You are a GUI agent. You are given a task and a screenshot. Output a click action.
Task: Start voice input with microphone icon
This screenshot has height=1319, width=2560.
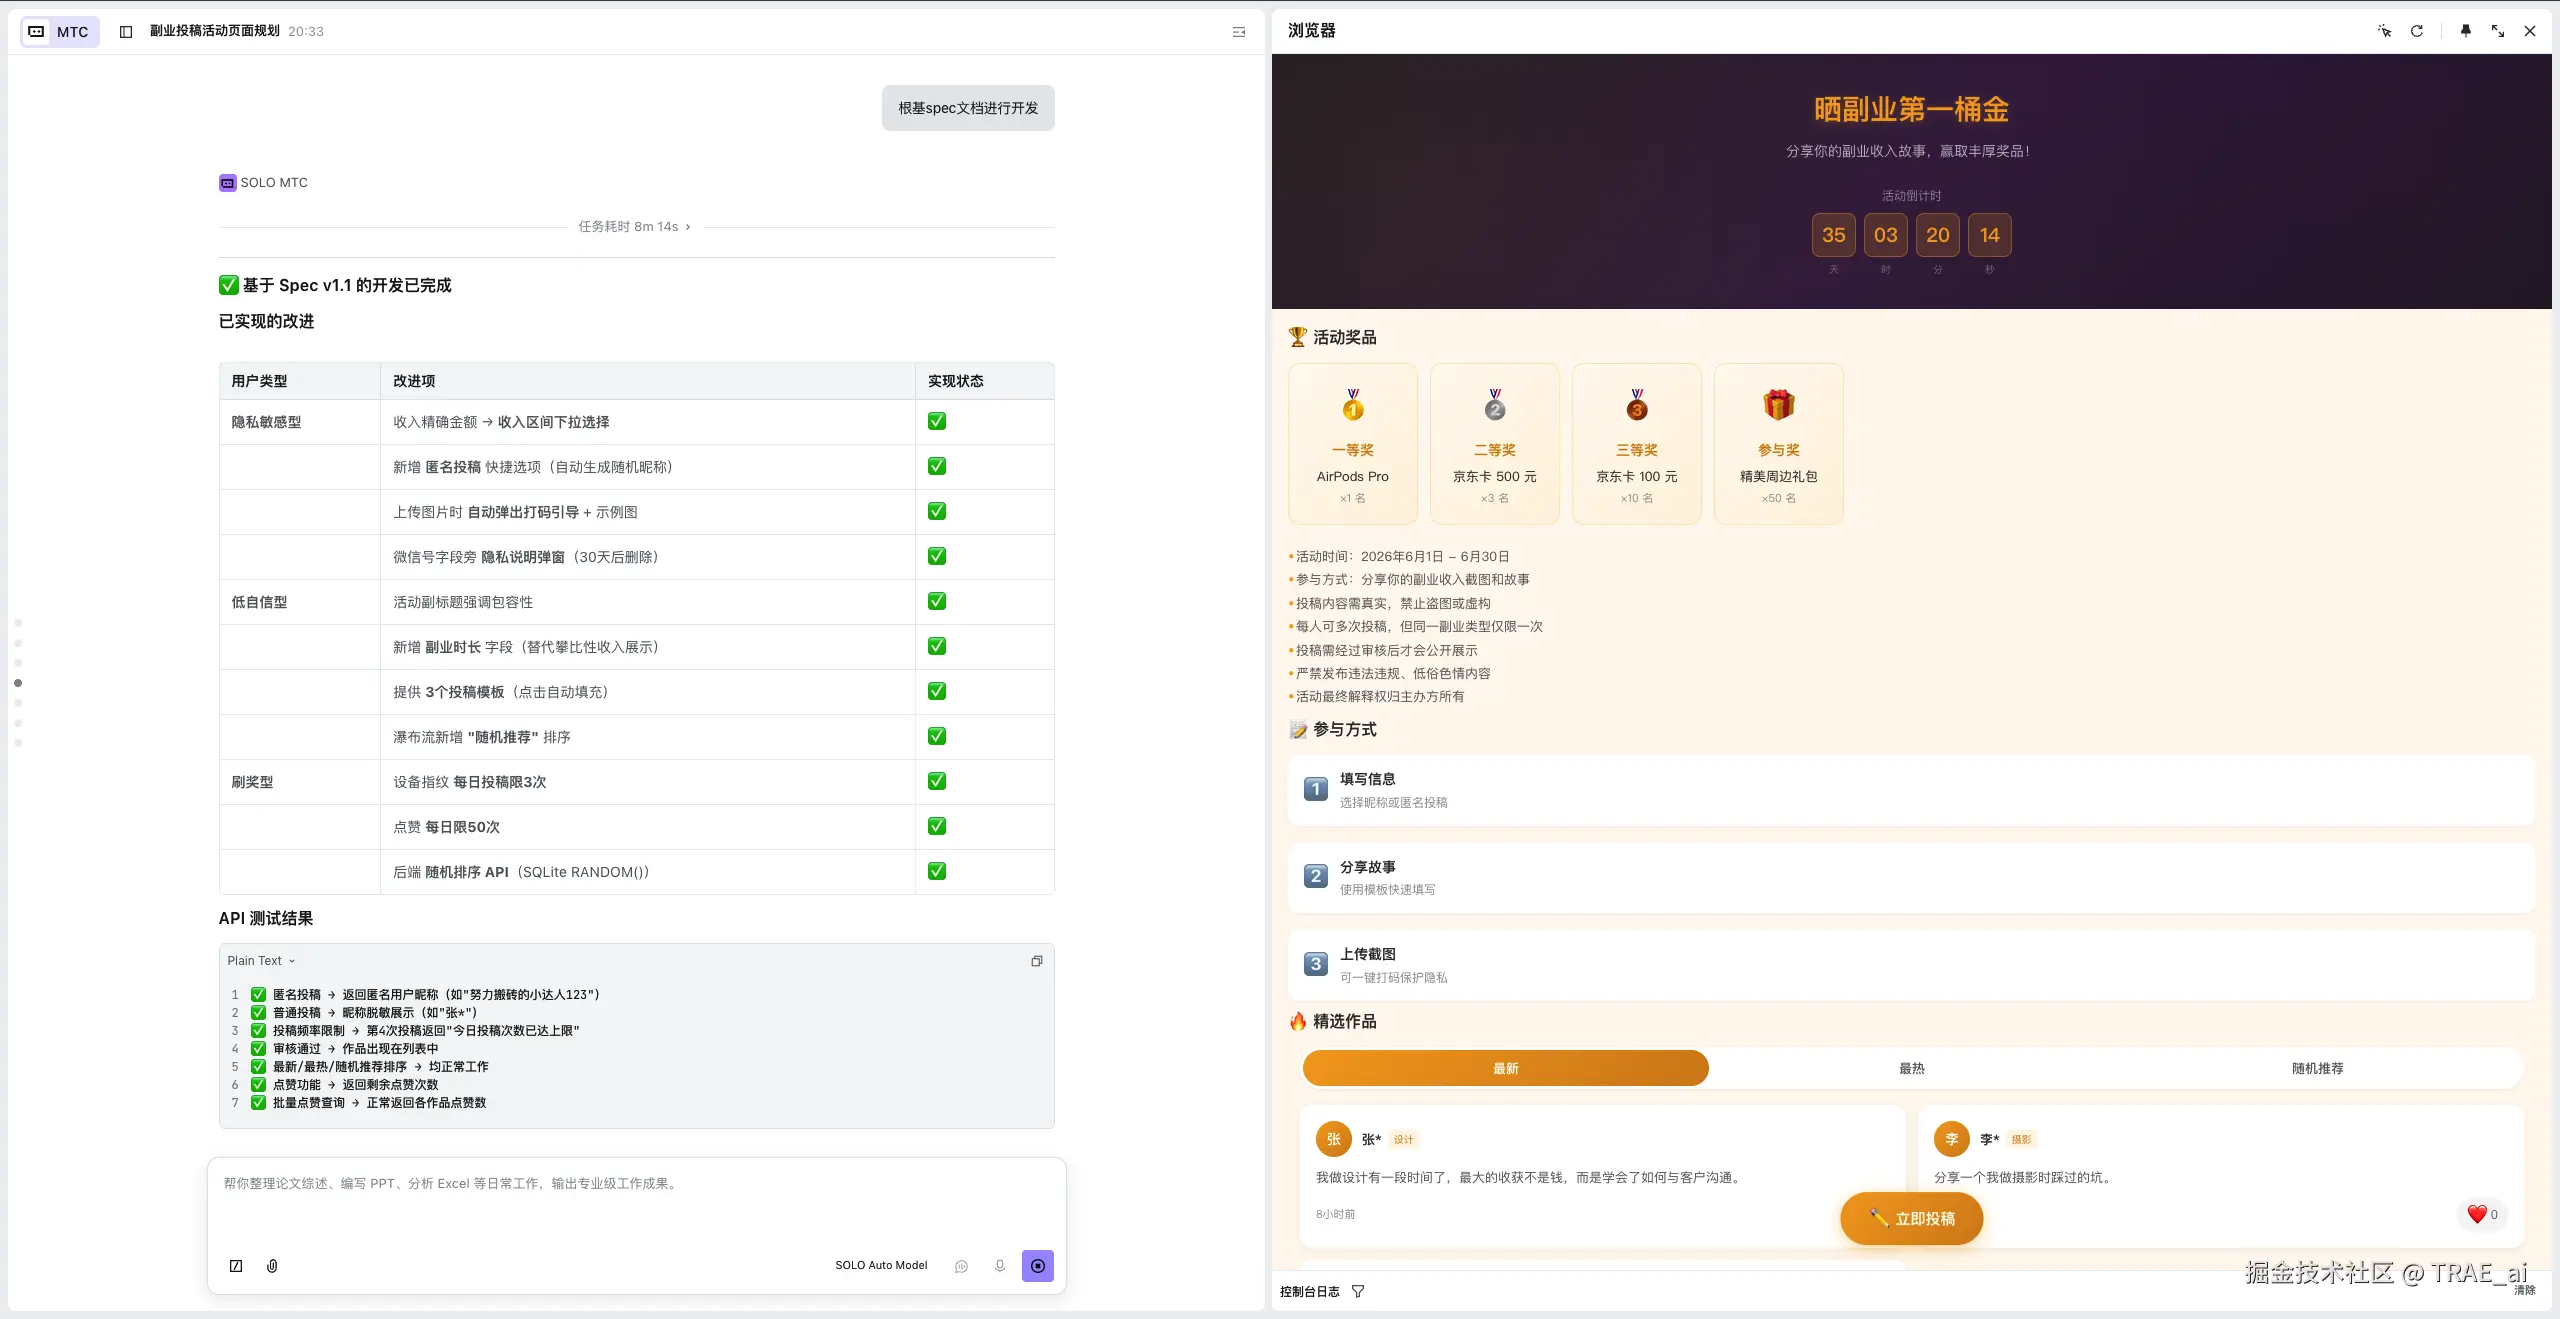pos(999,1266)
